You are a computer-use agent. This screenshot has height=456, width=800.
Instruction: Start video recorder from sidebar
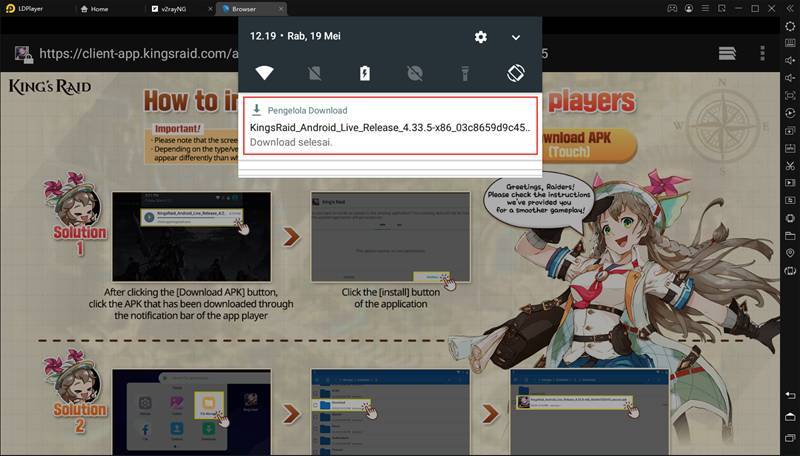[x=790, y=183]
